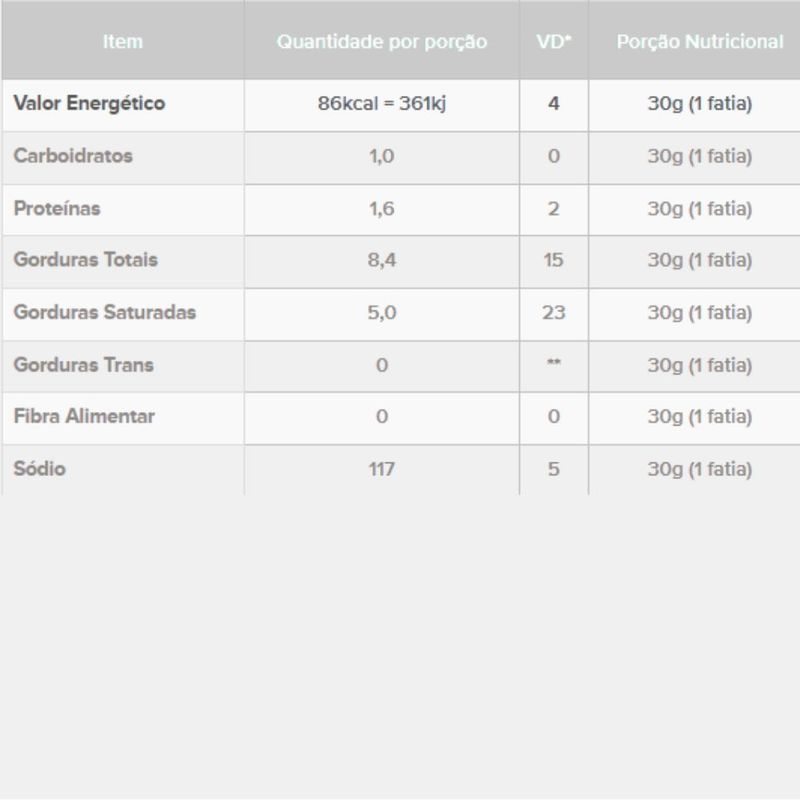Click the 30g (1 fatia) cell for Sódio
This screenshot has height=800, width=800.
click(699, 469)
